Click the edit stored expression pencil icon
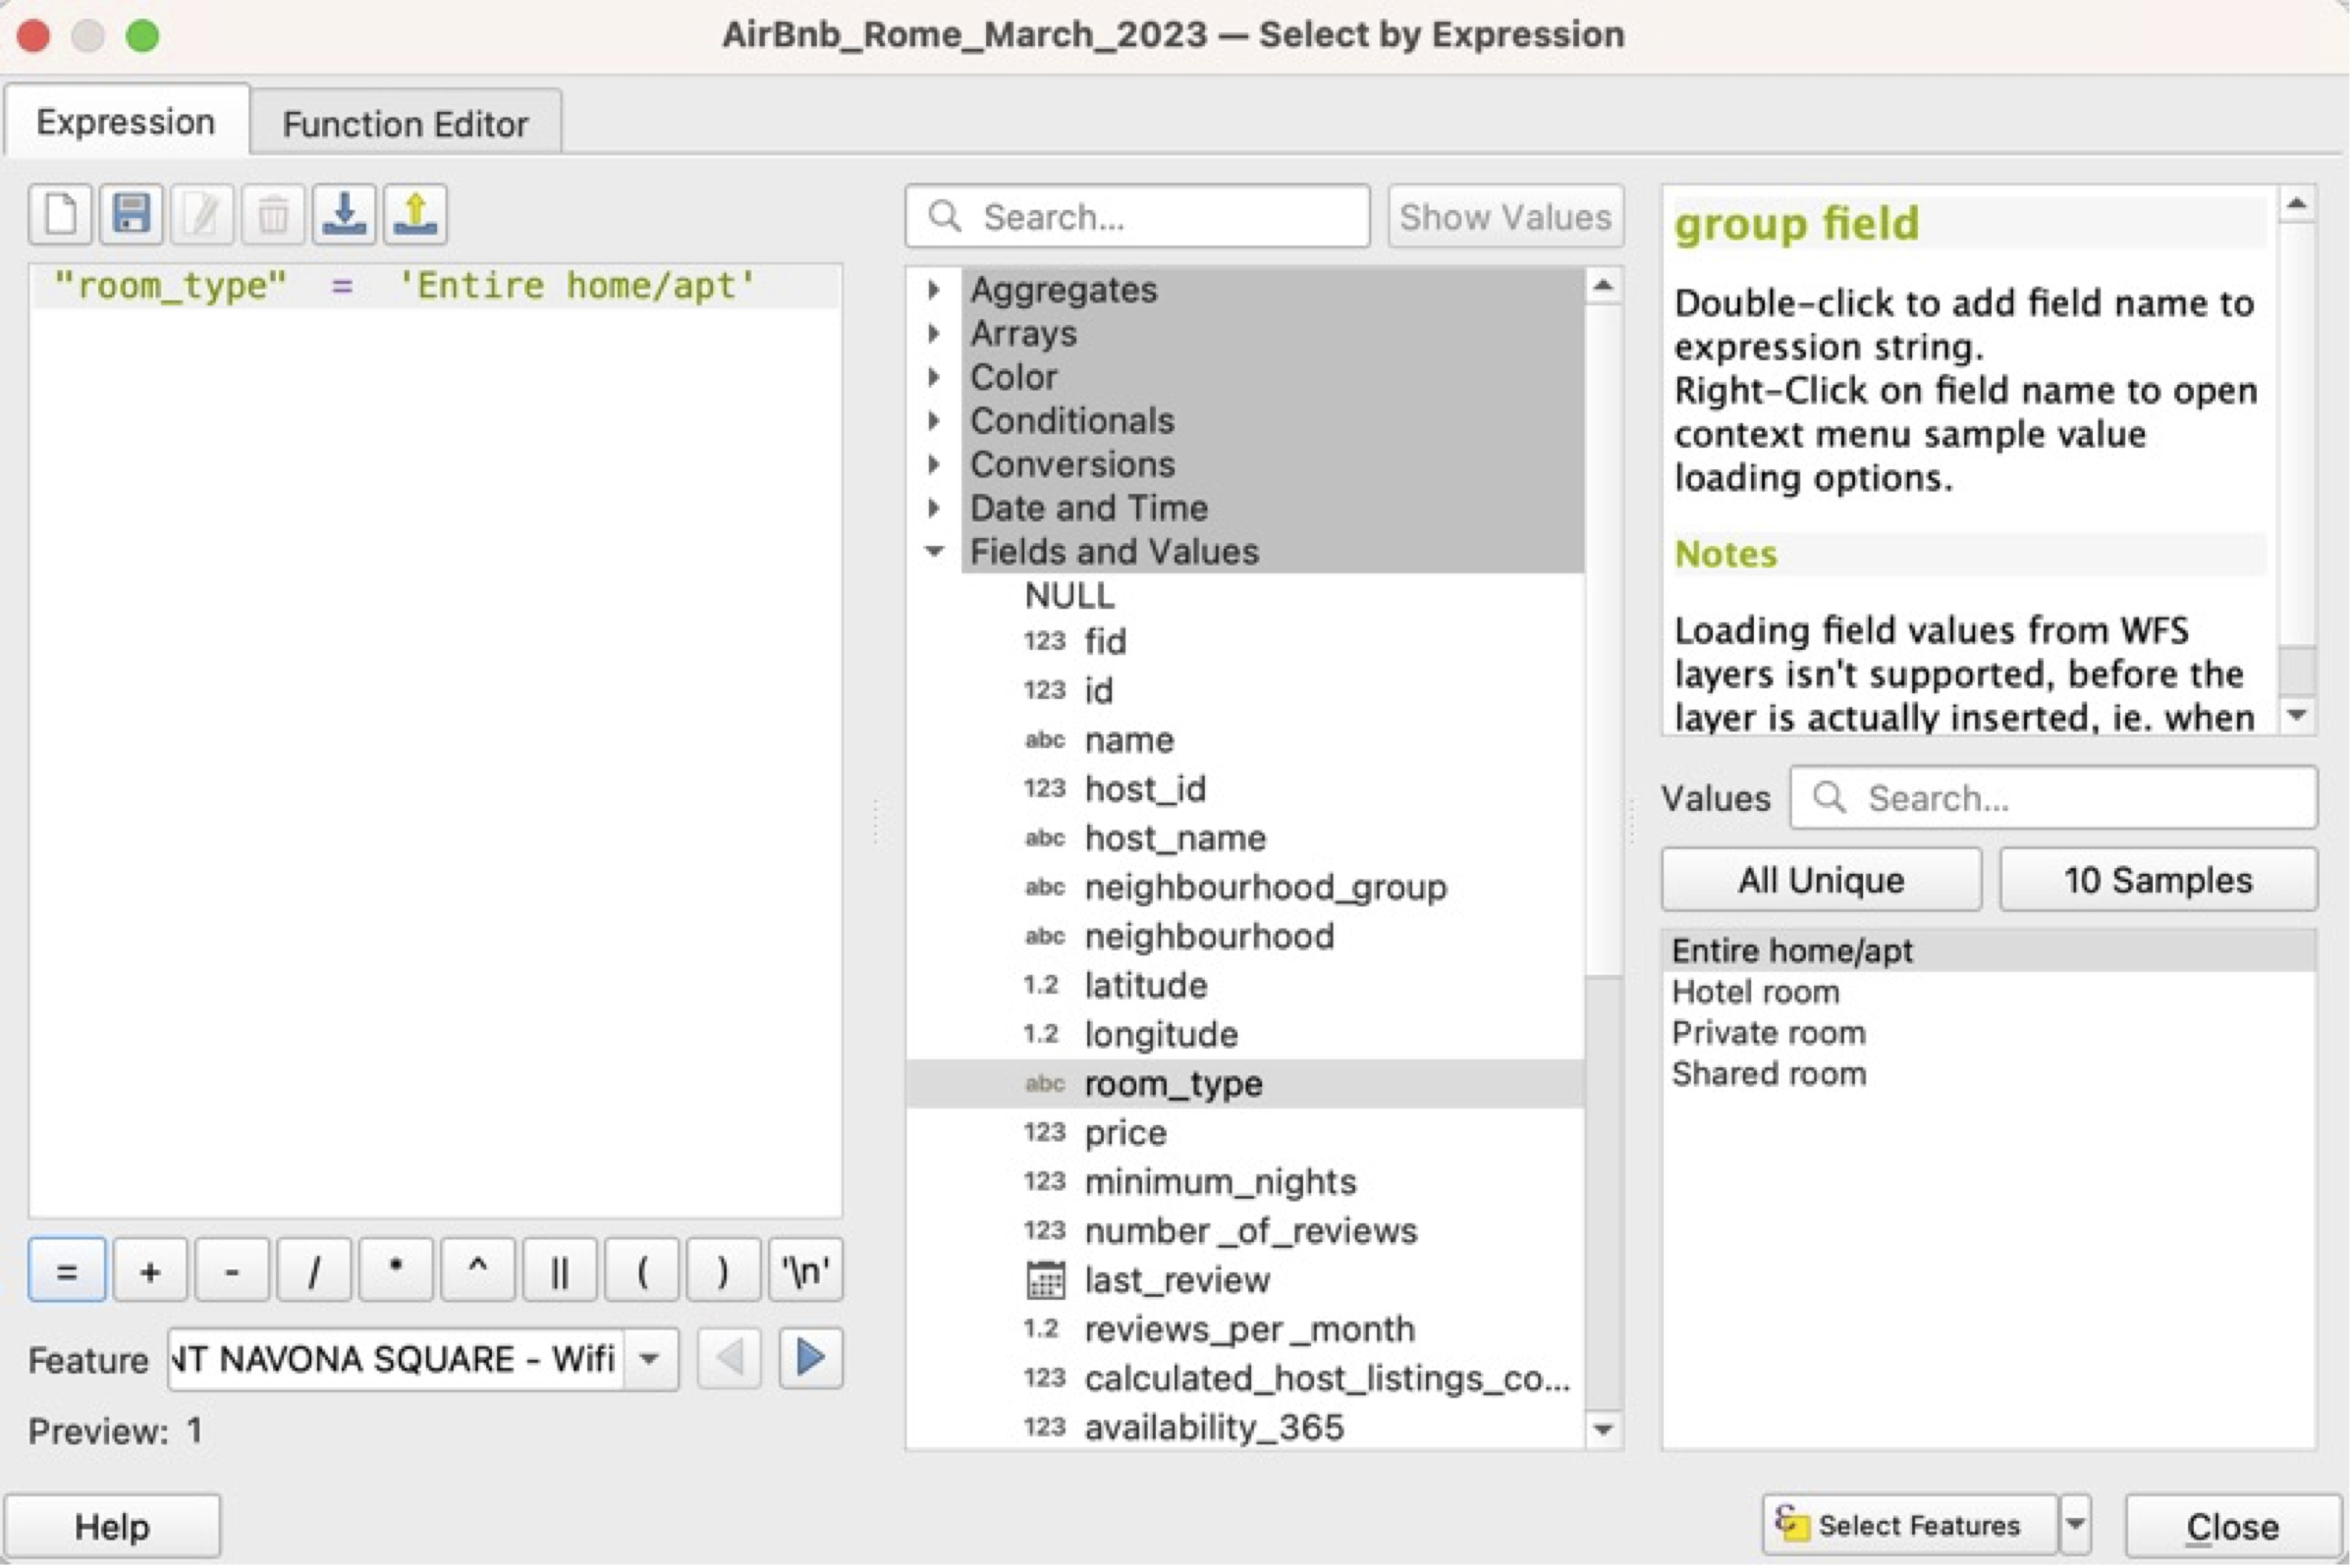The height and width of the screenshot is (1568, 2352). click(x=202, y=214)
